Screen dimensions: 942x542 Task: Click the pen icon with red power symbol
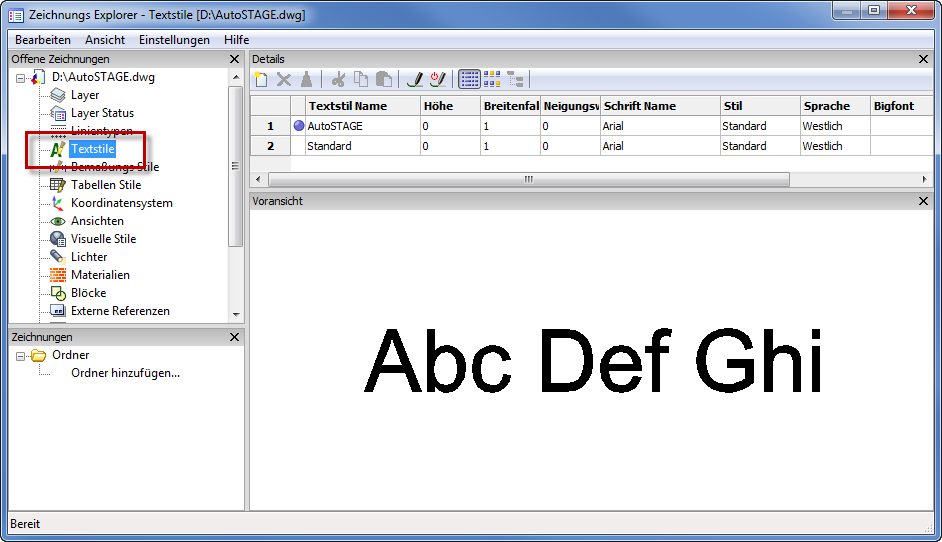(437, 80)
